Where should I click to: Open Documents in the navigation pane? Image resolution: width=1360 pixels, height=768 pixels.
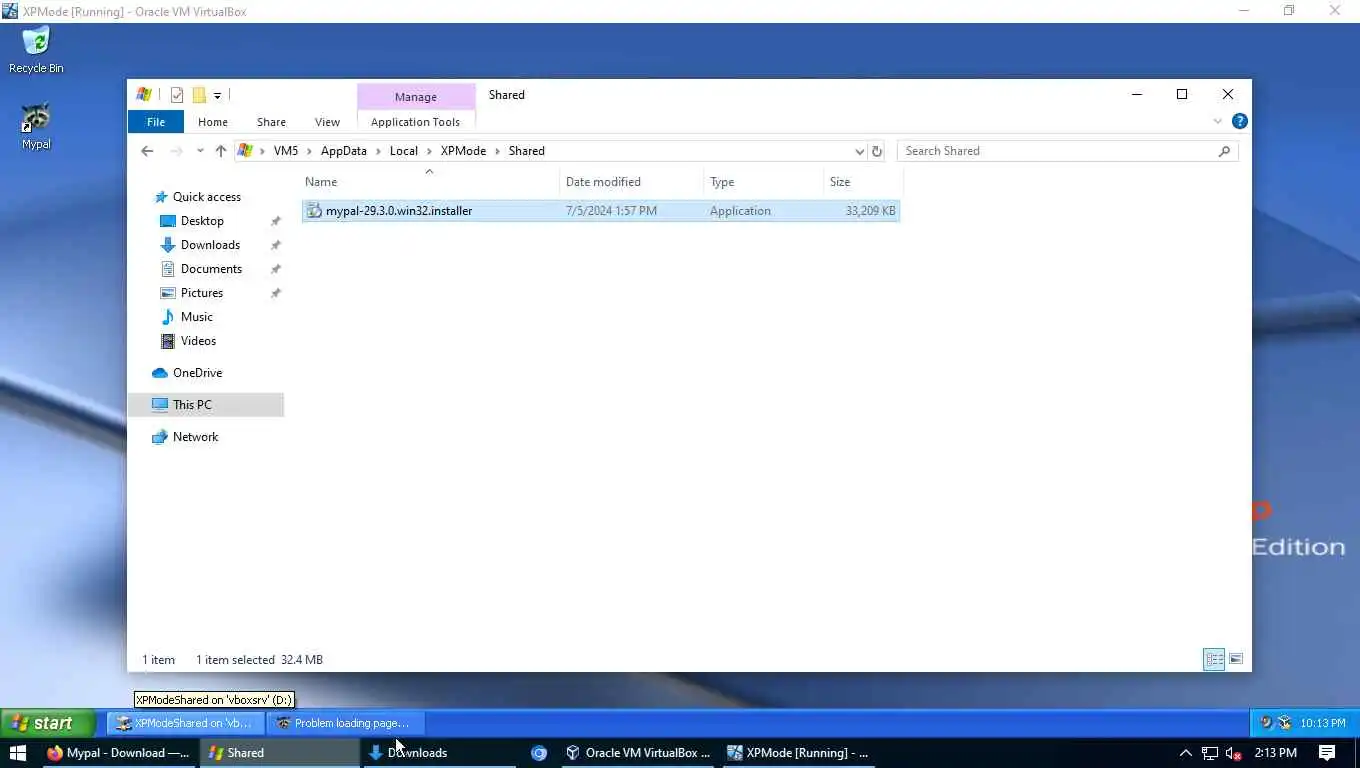(211, 269)
